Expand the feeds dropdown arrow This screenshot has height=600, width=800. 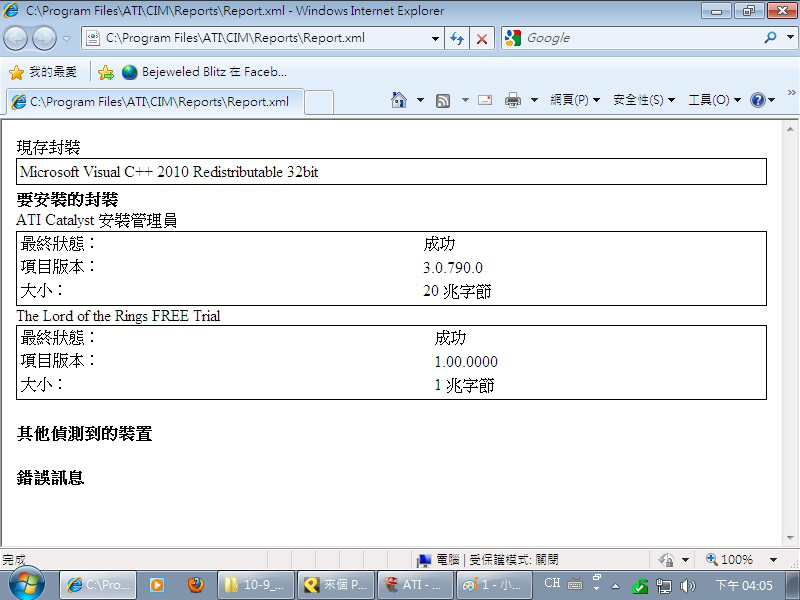point(465,100)
